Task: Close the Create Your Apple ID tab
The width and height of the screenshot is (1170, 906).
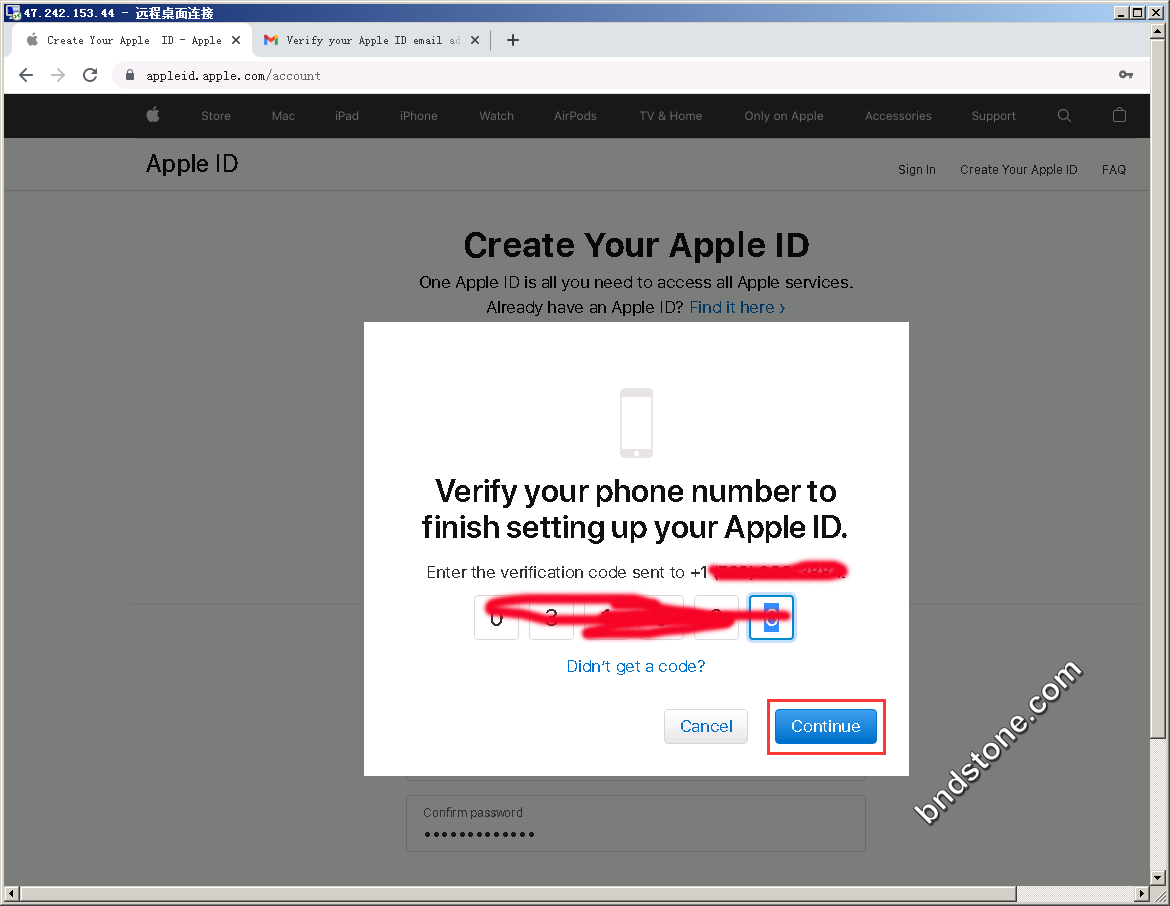Action: pyautogui.click(x=236, y=40)
